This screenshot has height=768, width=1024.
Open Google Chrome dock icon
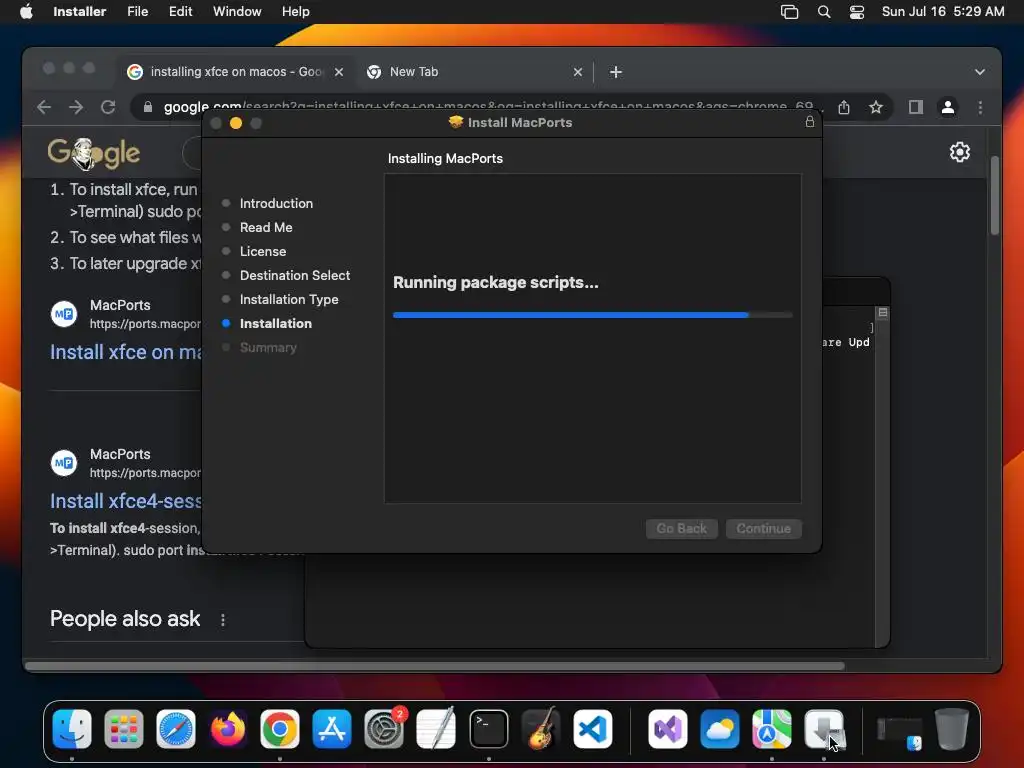point(280,729)
